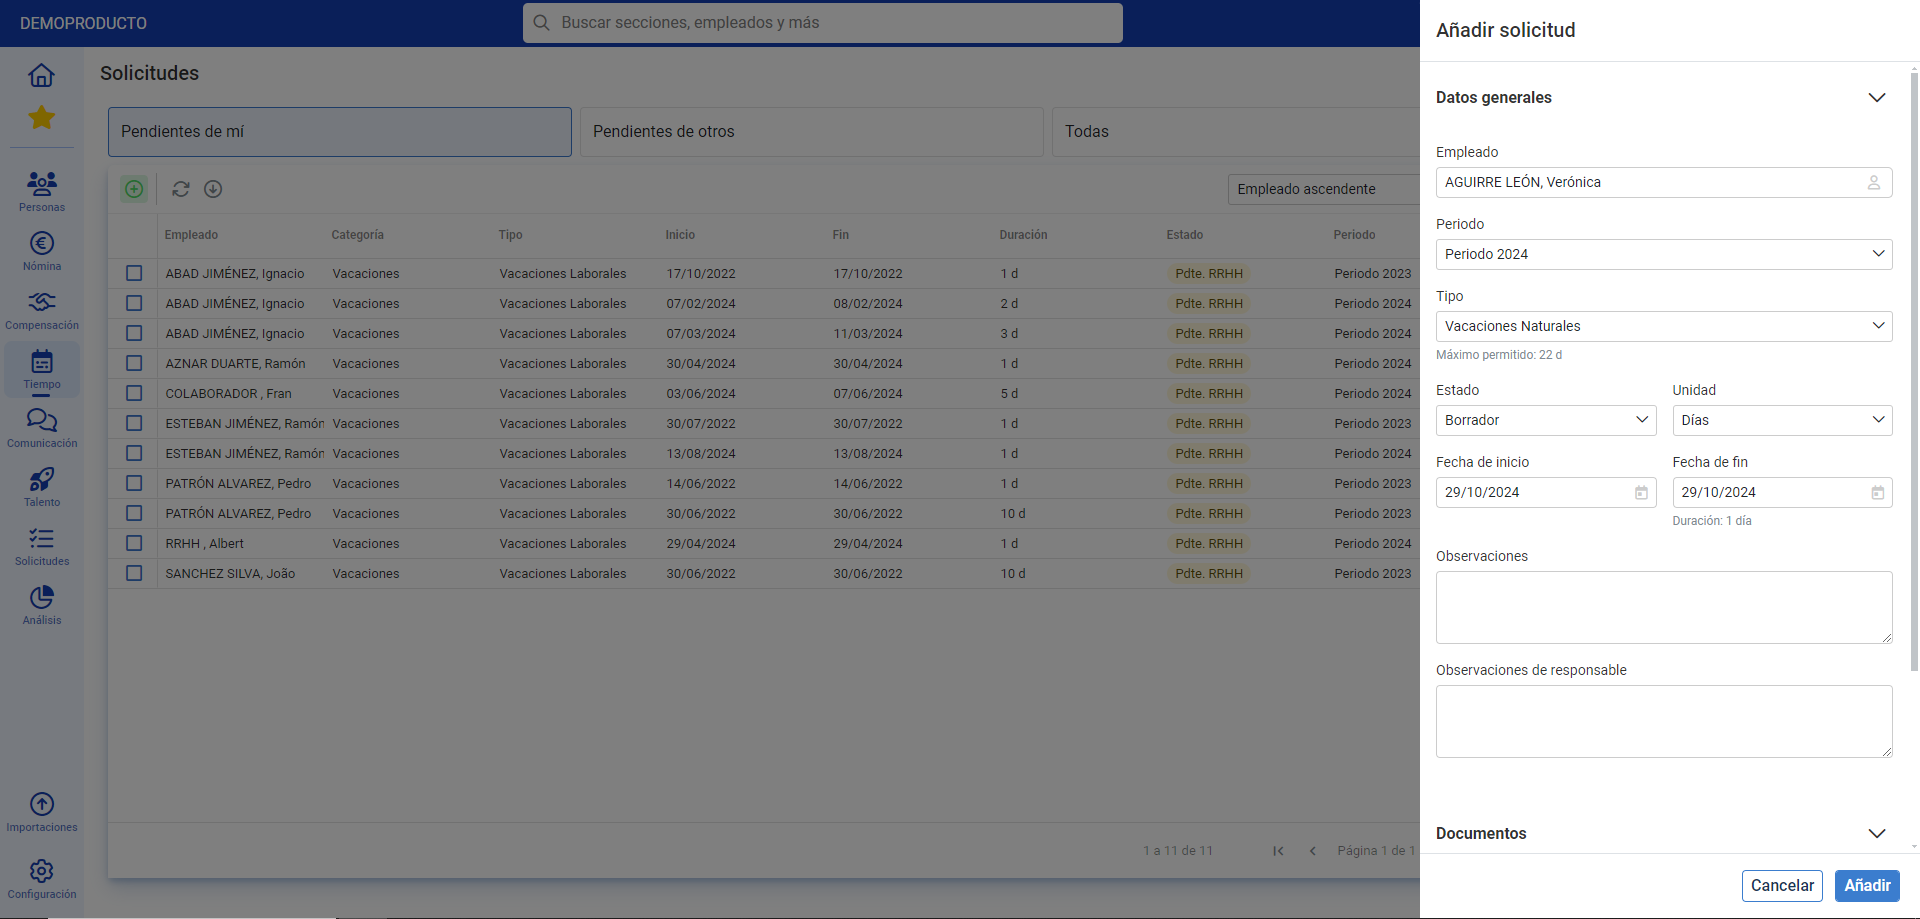The width and height of the screenshot is (1920, 919).
Task: Open Compensación section
Action: 41,309
